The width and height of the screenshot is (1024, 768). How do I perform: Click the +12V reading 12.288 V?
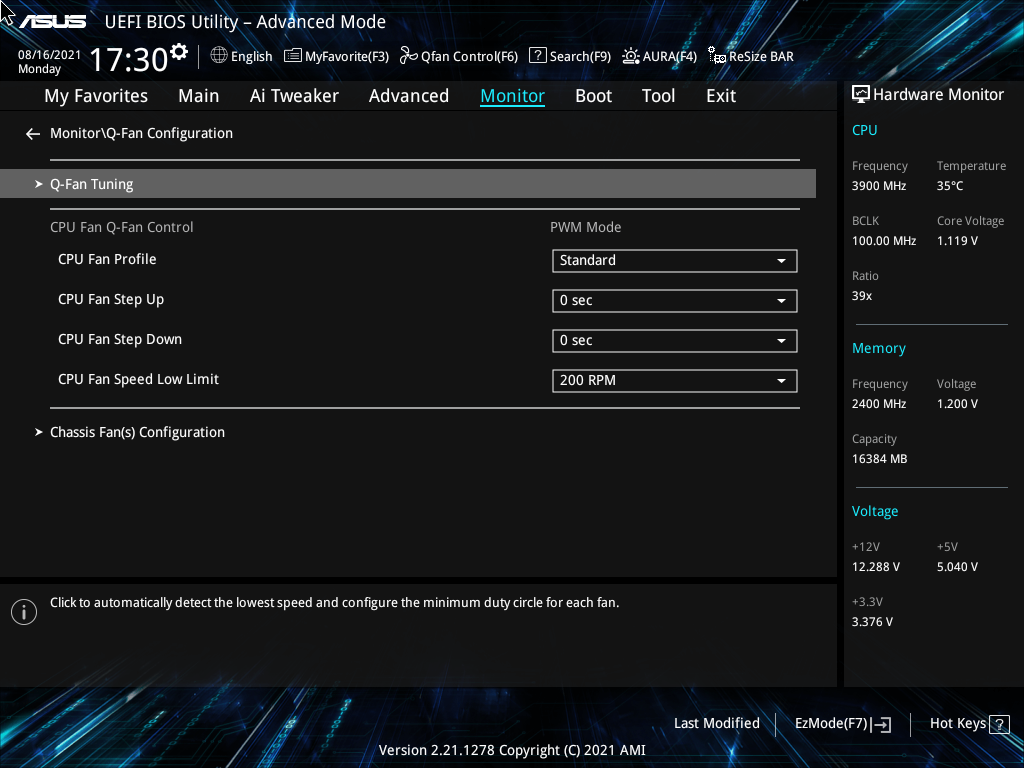(x=875, y=567)
